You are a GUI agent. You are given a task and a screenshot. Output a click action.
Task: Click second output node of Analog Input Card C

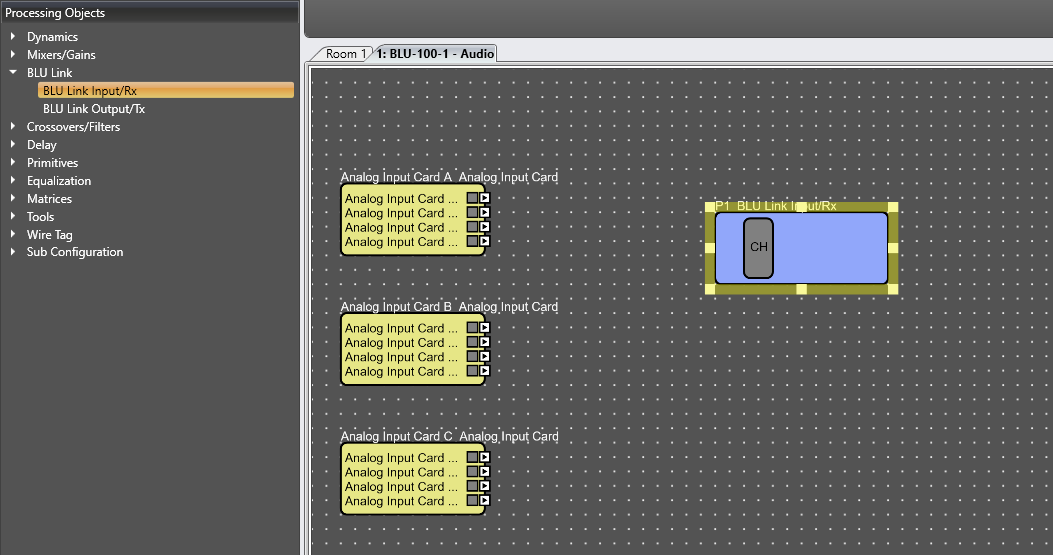485,472
